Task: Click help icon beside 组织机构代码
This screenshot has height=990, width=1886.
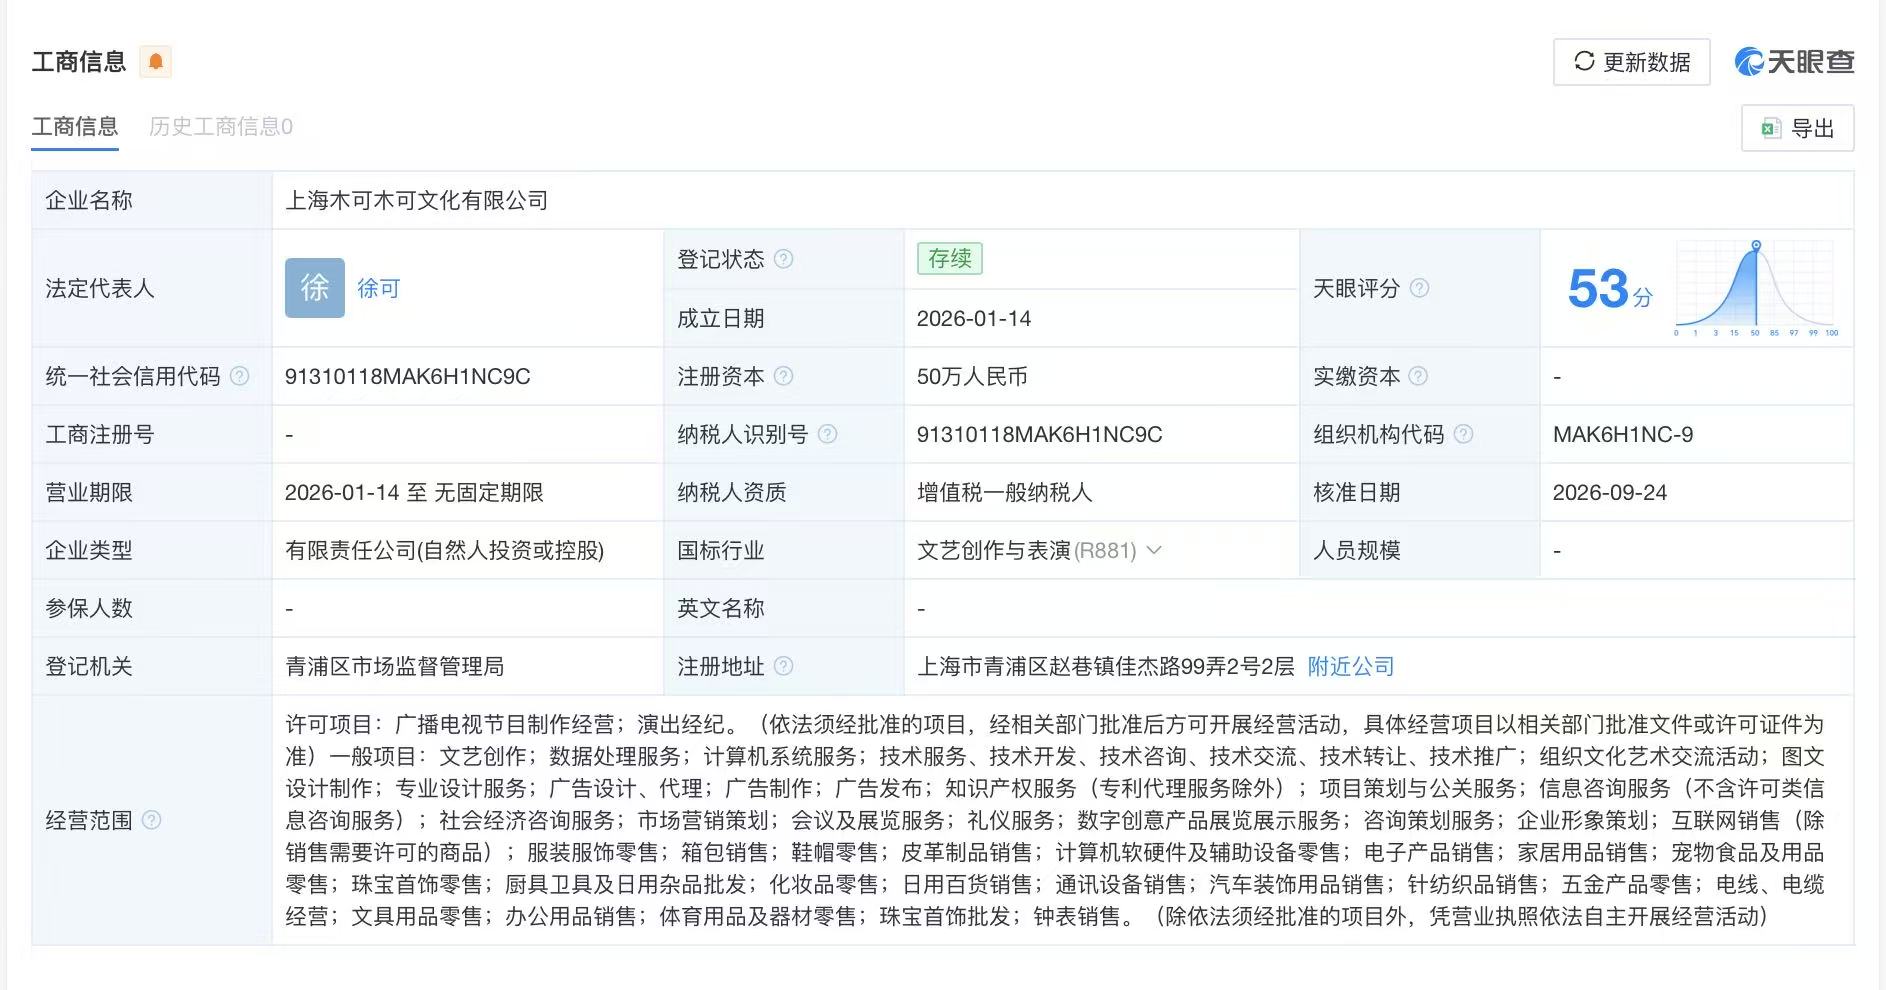Action: (x=1463, y=434)
